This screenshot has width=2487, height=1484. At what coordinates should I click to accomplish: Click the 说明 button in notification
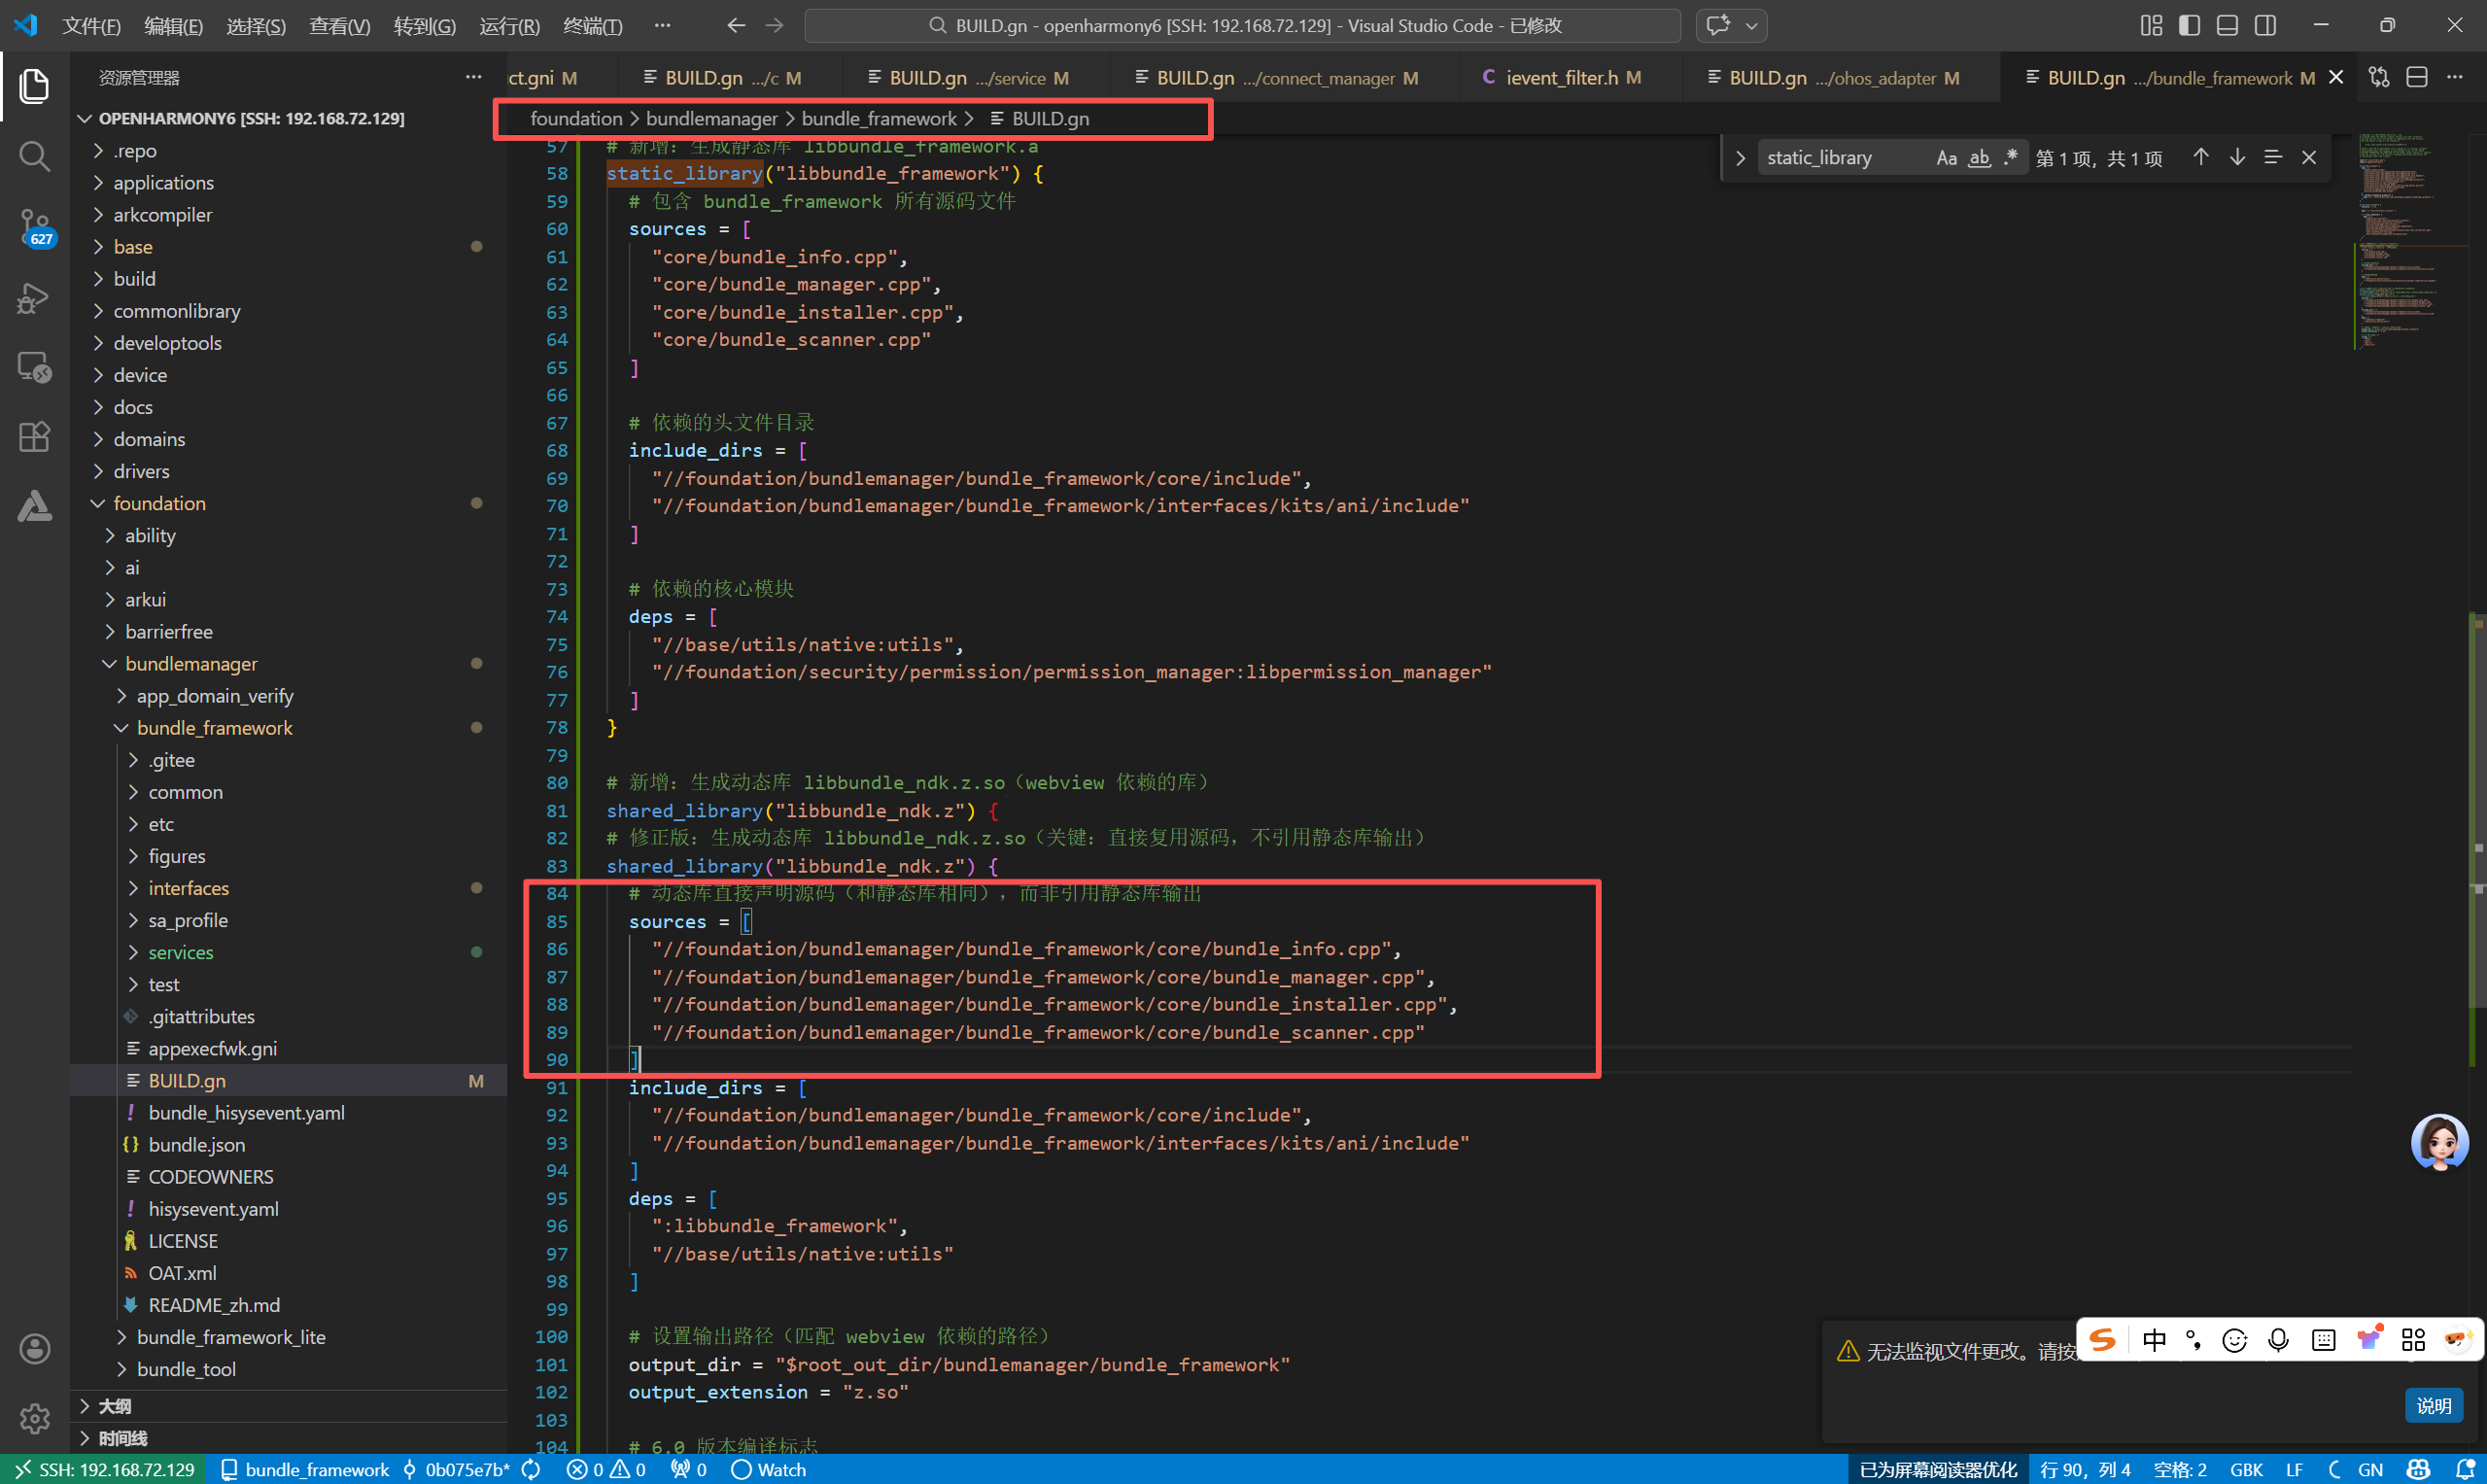[x=2432, y=1405]
